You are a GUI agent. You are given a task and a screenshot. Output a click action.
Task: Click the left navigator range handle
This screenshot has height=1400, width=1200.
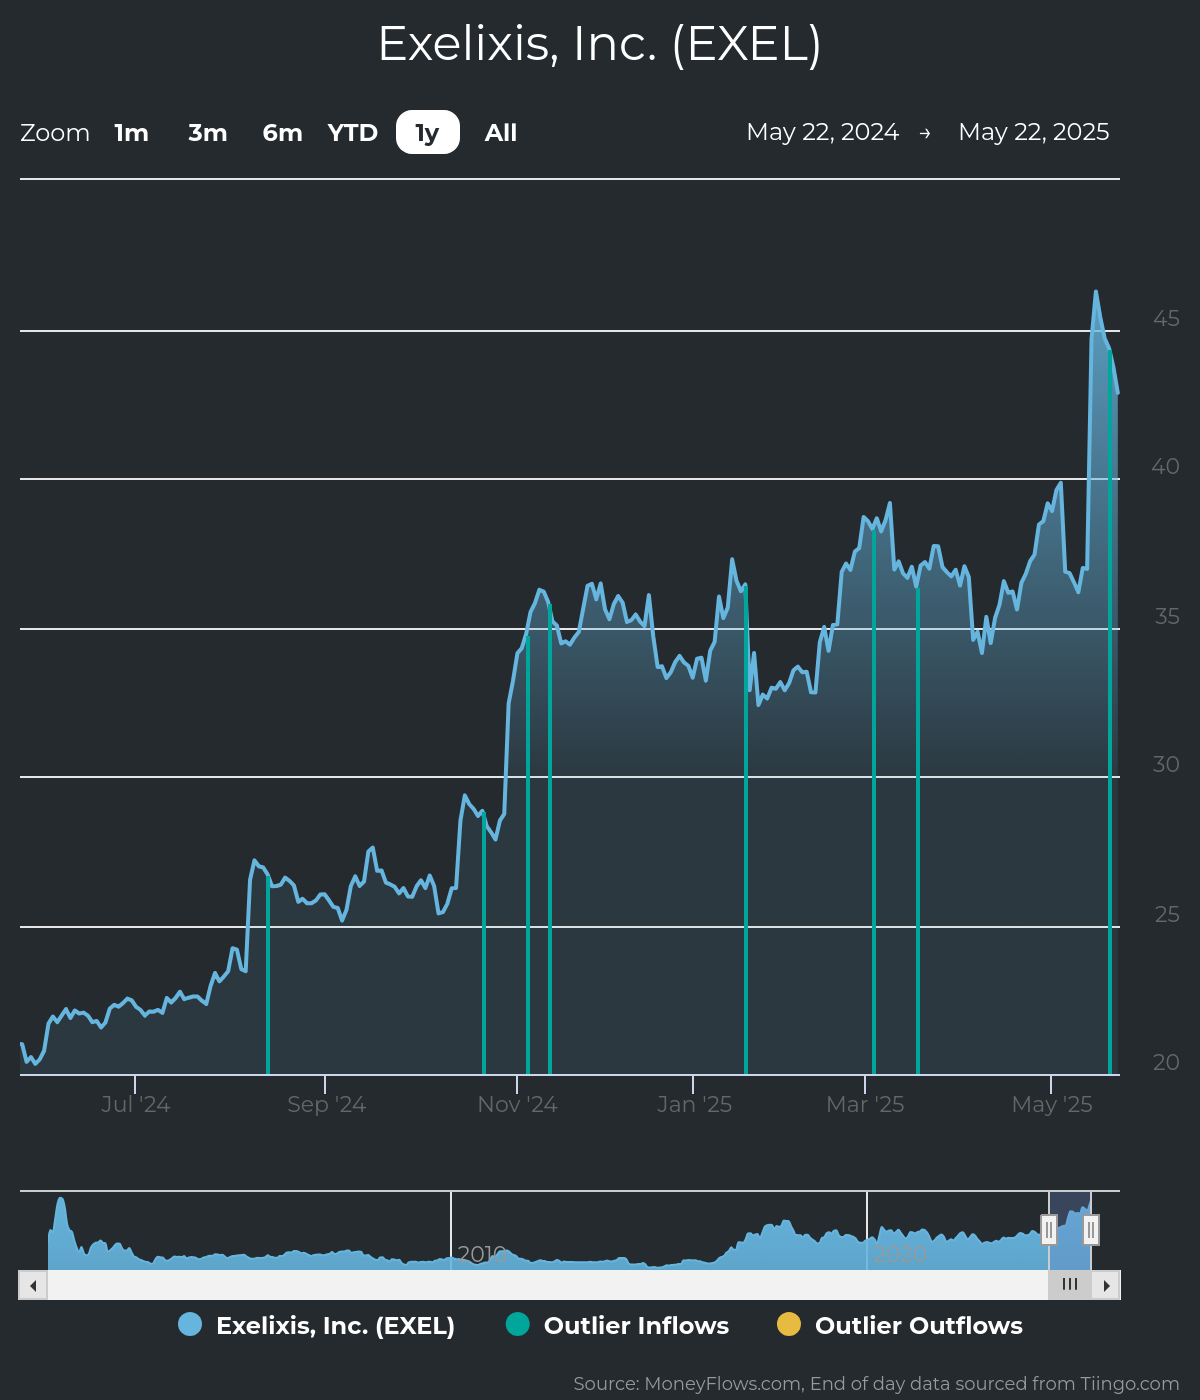(1049, 1229)
